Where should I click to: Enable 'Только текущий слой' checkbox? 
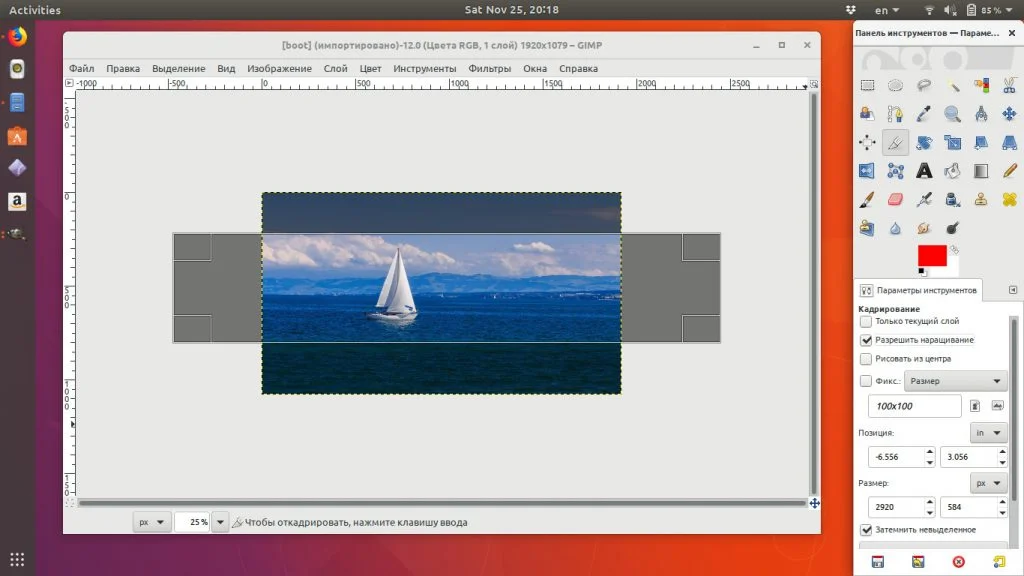(866, 322)
